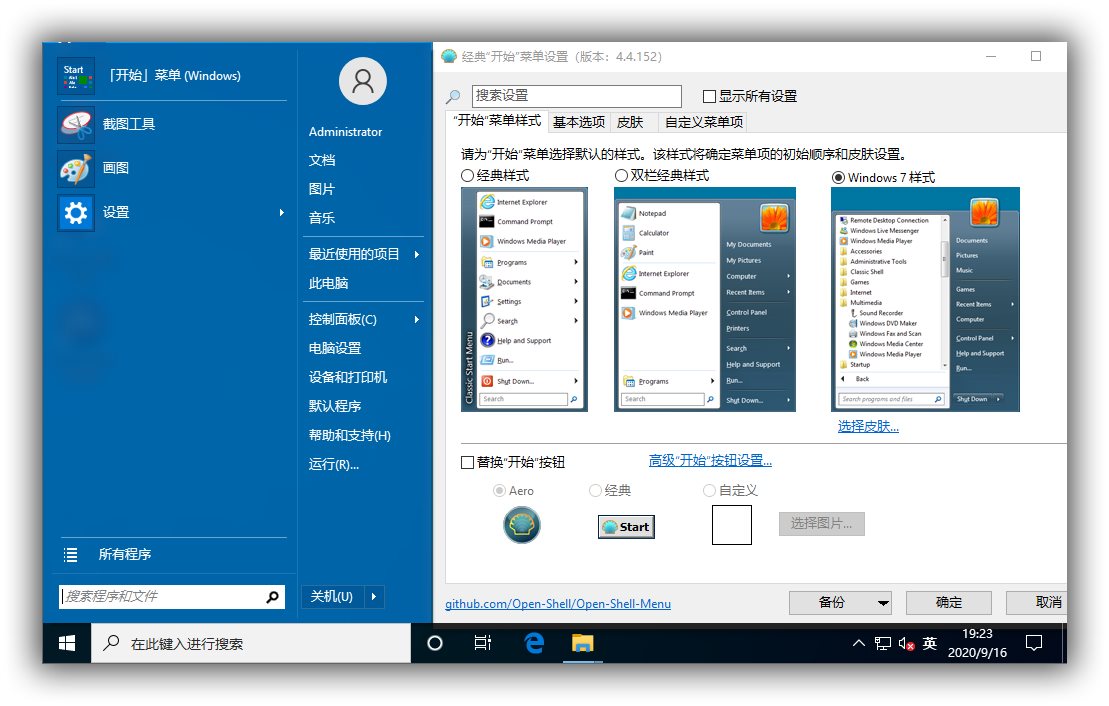Select the 双栏经典样式 radio button
This screenshot has height=706, width=1109.
click(x=621, y=175)
